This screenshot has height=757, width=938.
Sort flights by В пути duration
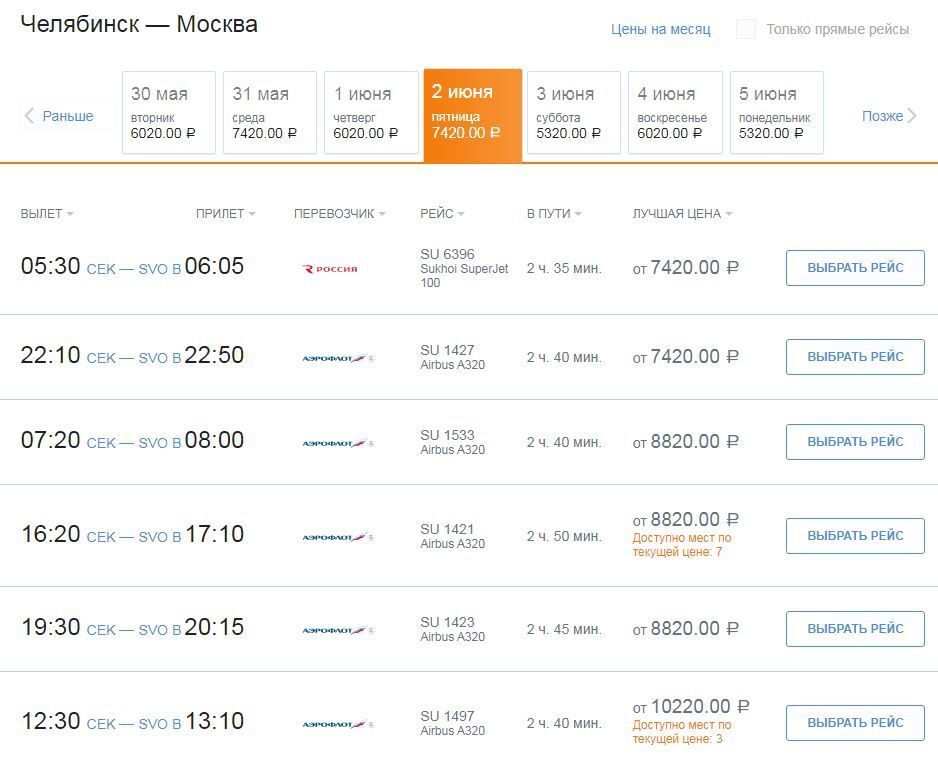tap(553, 214)
